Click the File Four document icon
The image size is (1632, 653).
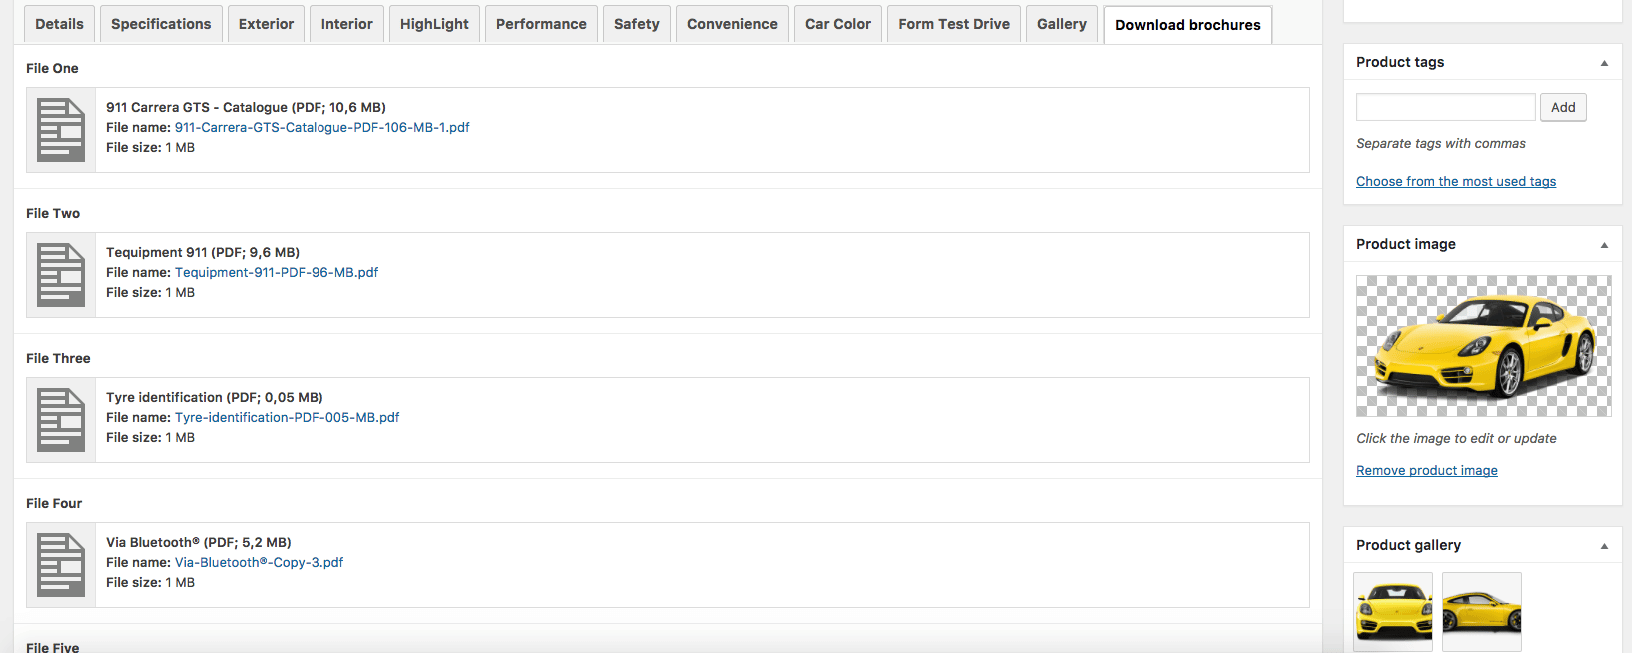[x=61, y=565]
